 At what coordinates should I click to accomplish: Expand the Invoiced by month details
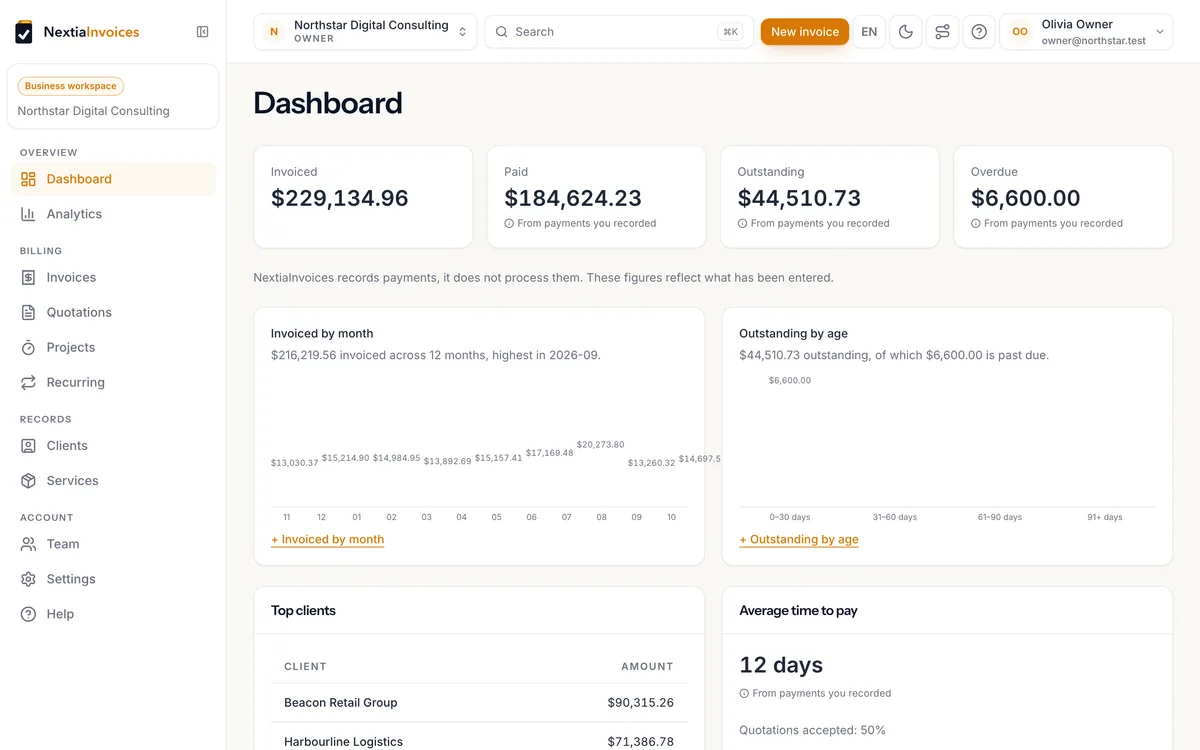pyautogui.click(x=328, y=539)
